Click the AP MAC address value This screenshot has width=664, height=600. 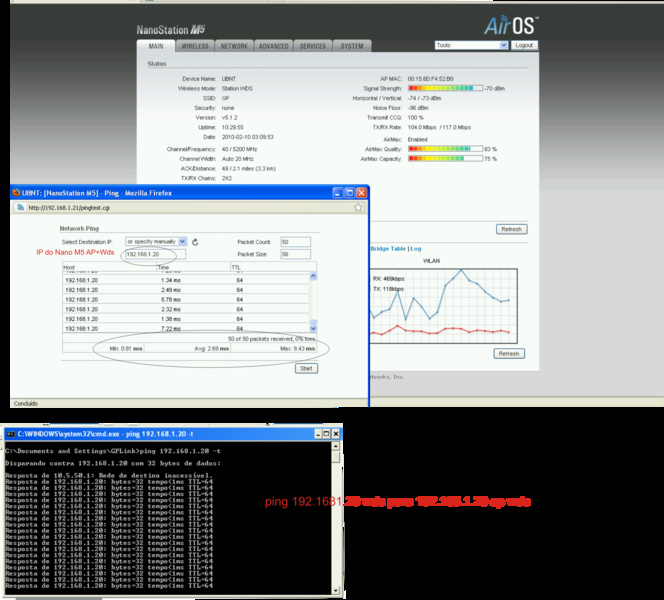click(430, 79)
